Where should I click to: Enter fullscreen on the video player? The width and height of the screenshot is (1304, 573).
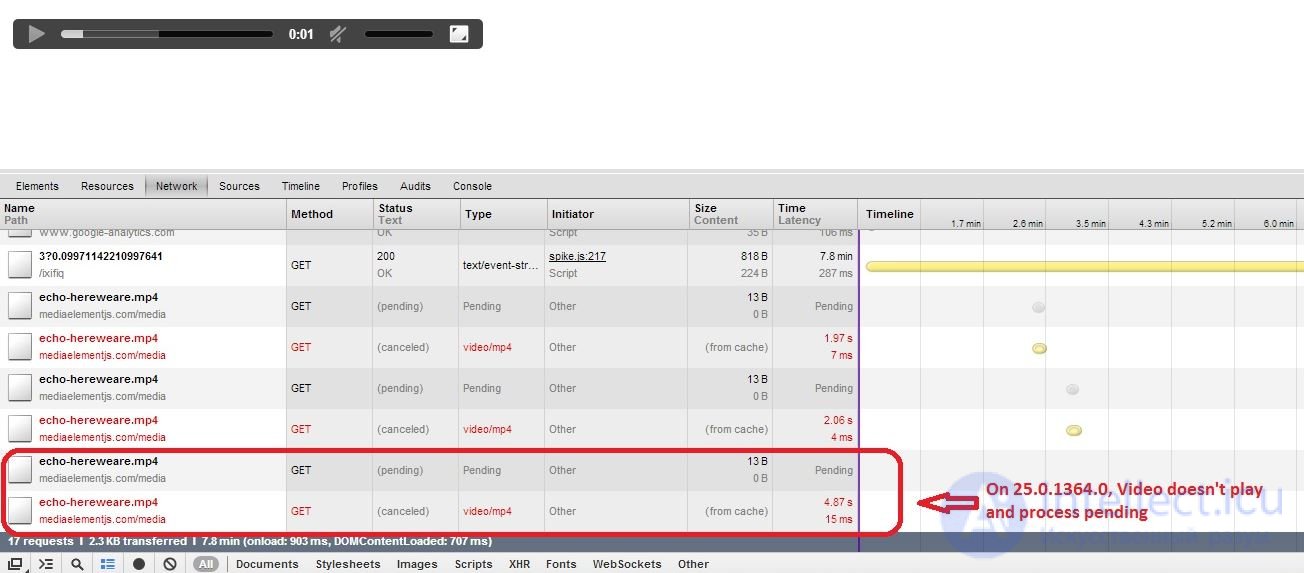point(459,34)
